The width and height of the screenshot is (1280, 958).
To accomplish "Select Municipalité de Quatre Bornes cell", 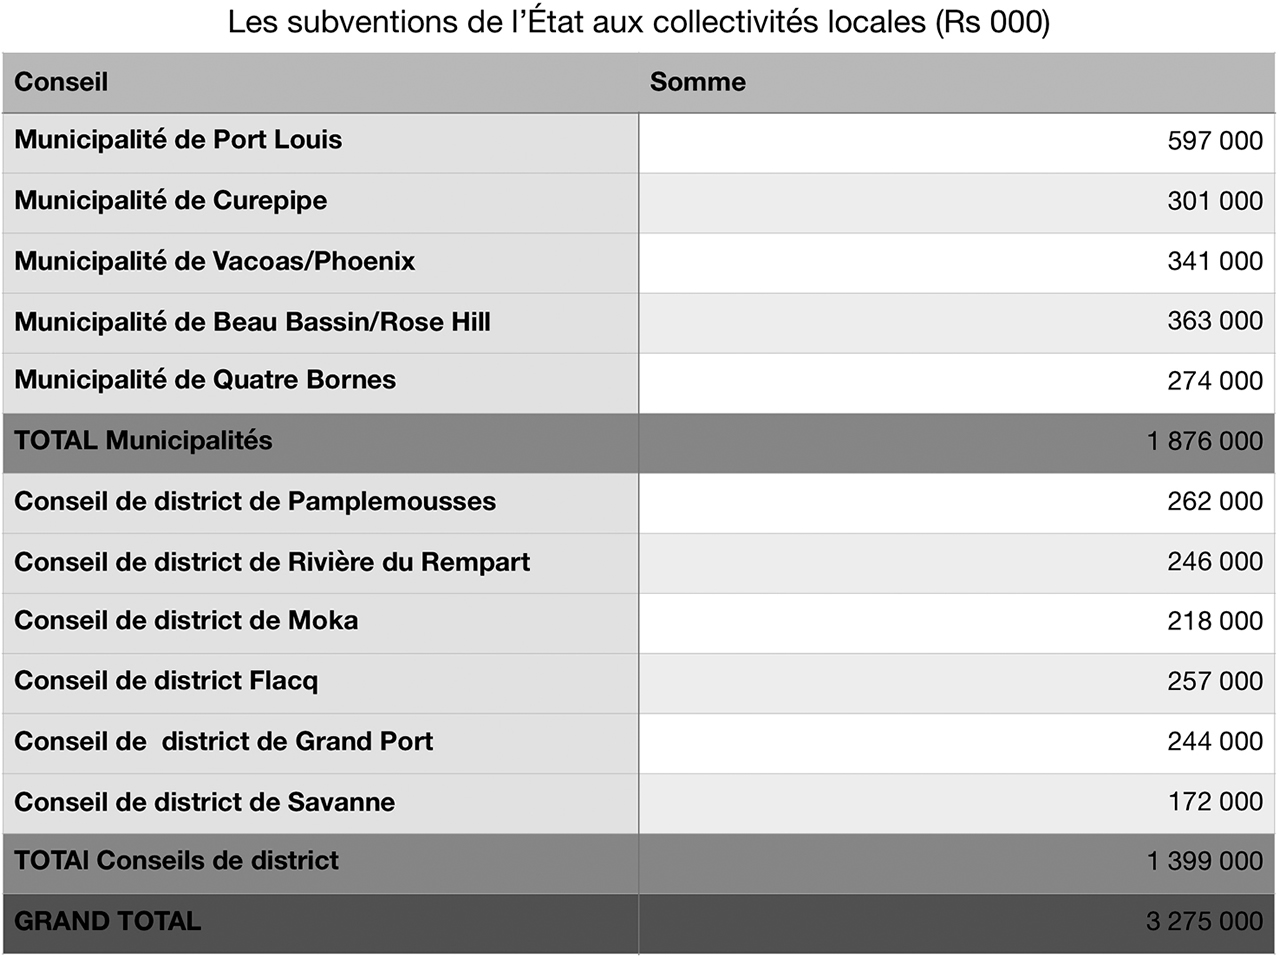I will 205,380.
